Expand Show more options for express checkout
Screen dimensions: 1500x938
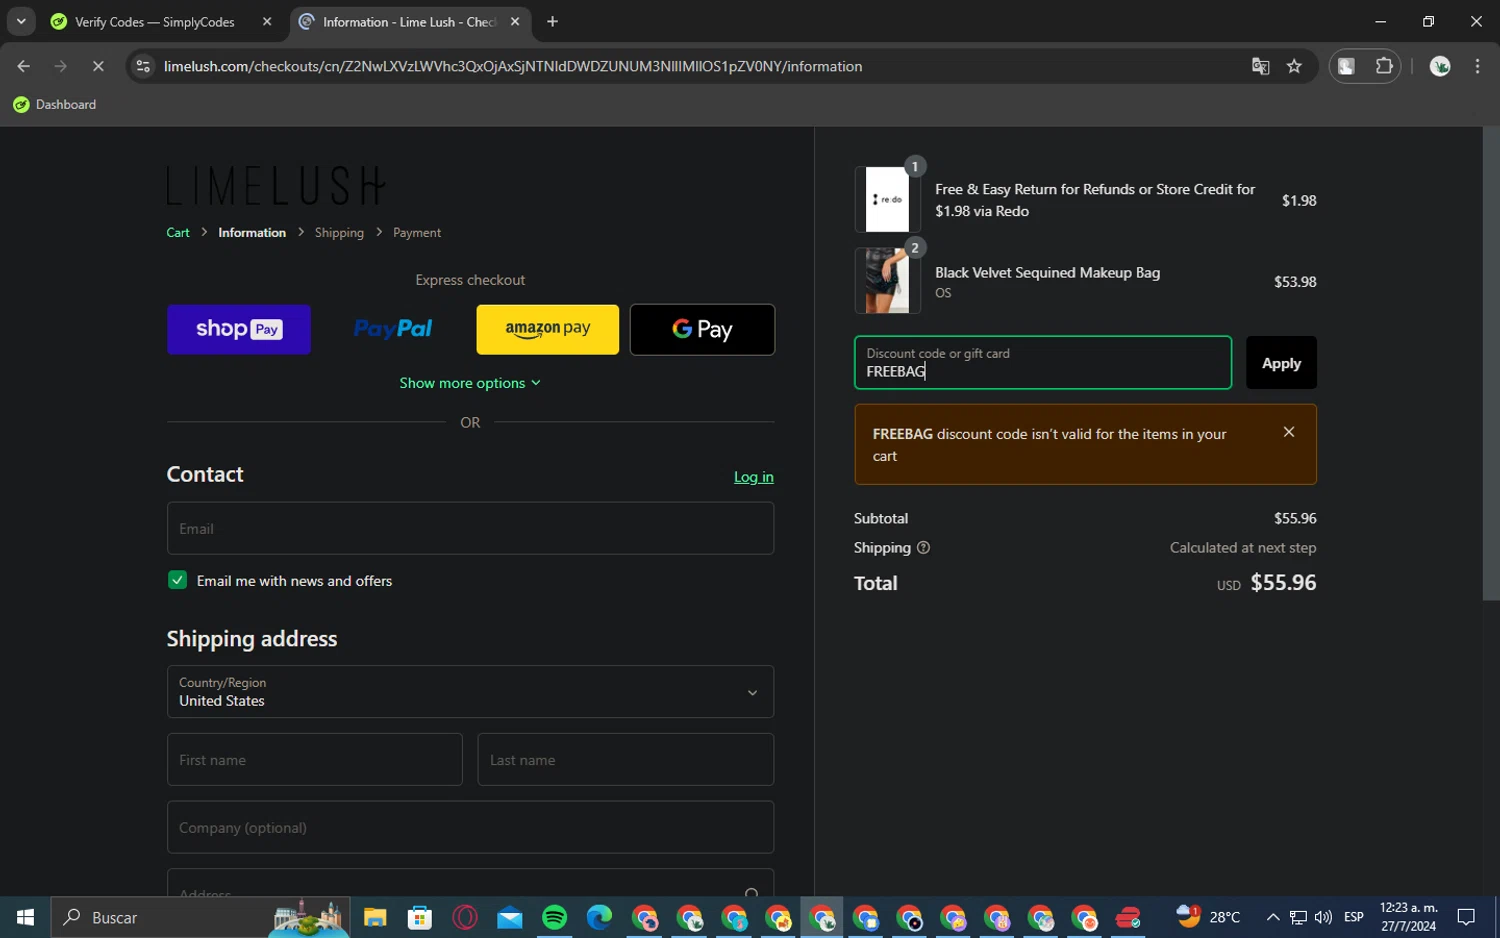tap(470, 383)
